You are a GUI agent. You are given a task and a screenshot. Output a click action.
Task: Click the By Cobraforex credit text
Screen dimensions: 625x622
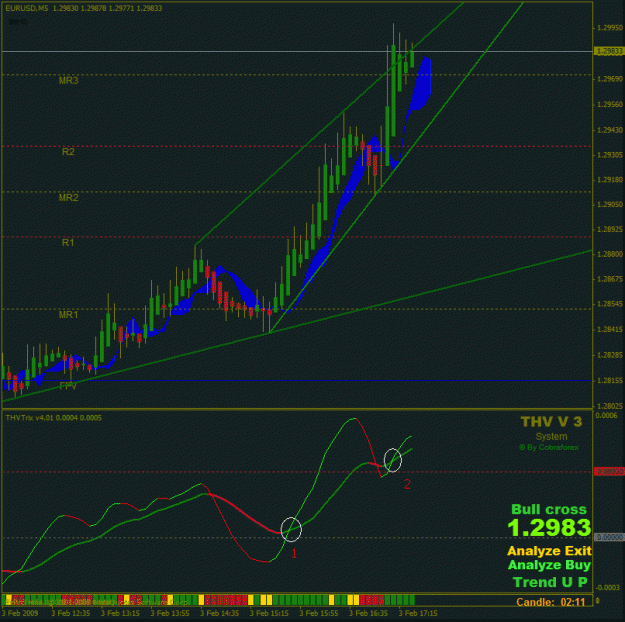(x=549, y=447)
